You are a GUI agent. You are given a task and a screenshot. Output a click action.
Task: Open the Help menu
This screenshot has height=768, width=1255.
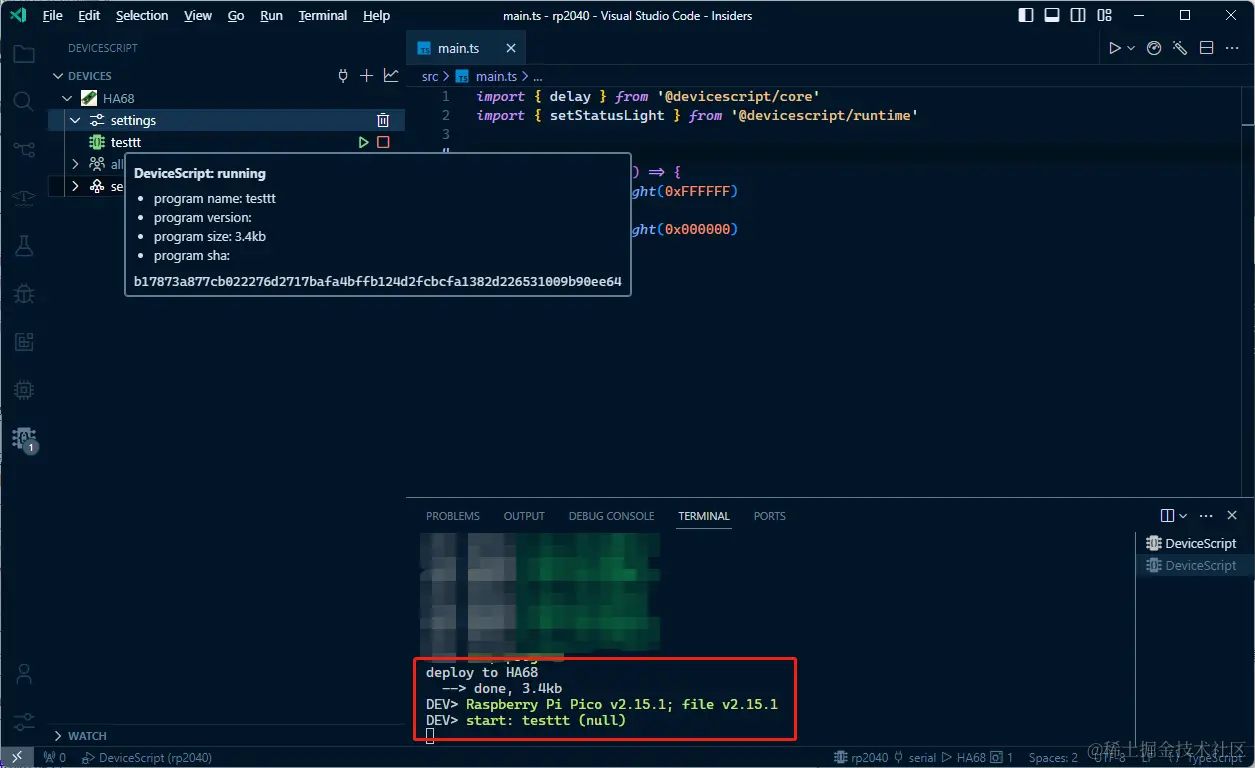(x=376, y=15)
